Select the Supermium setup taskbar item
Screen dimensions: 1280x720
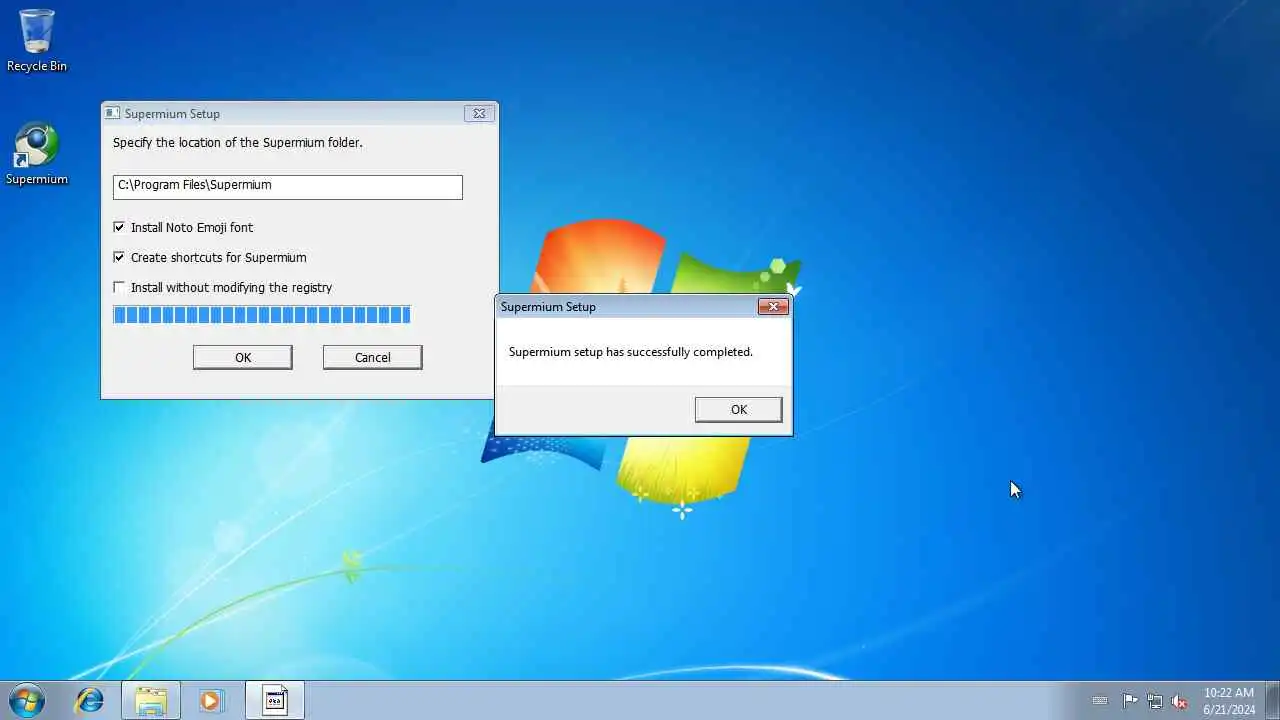[x=275, y=700]
